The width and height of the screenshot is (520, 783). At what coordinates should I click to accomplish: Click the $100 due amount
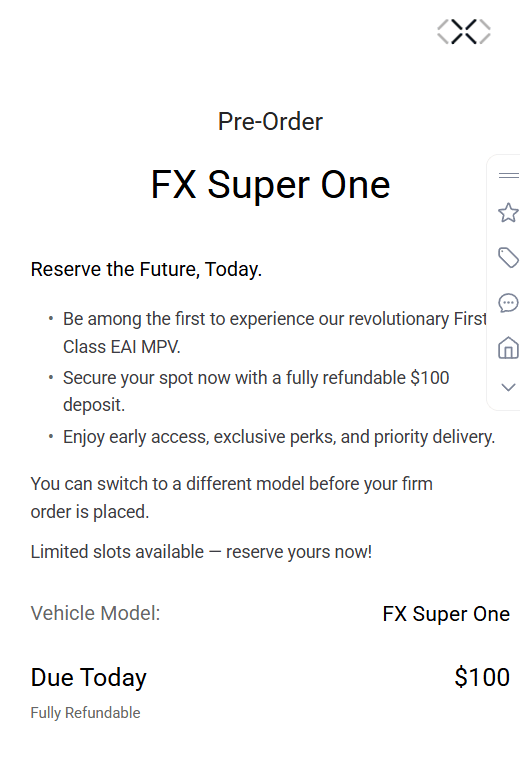tap(482, 678)
